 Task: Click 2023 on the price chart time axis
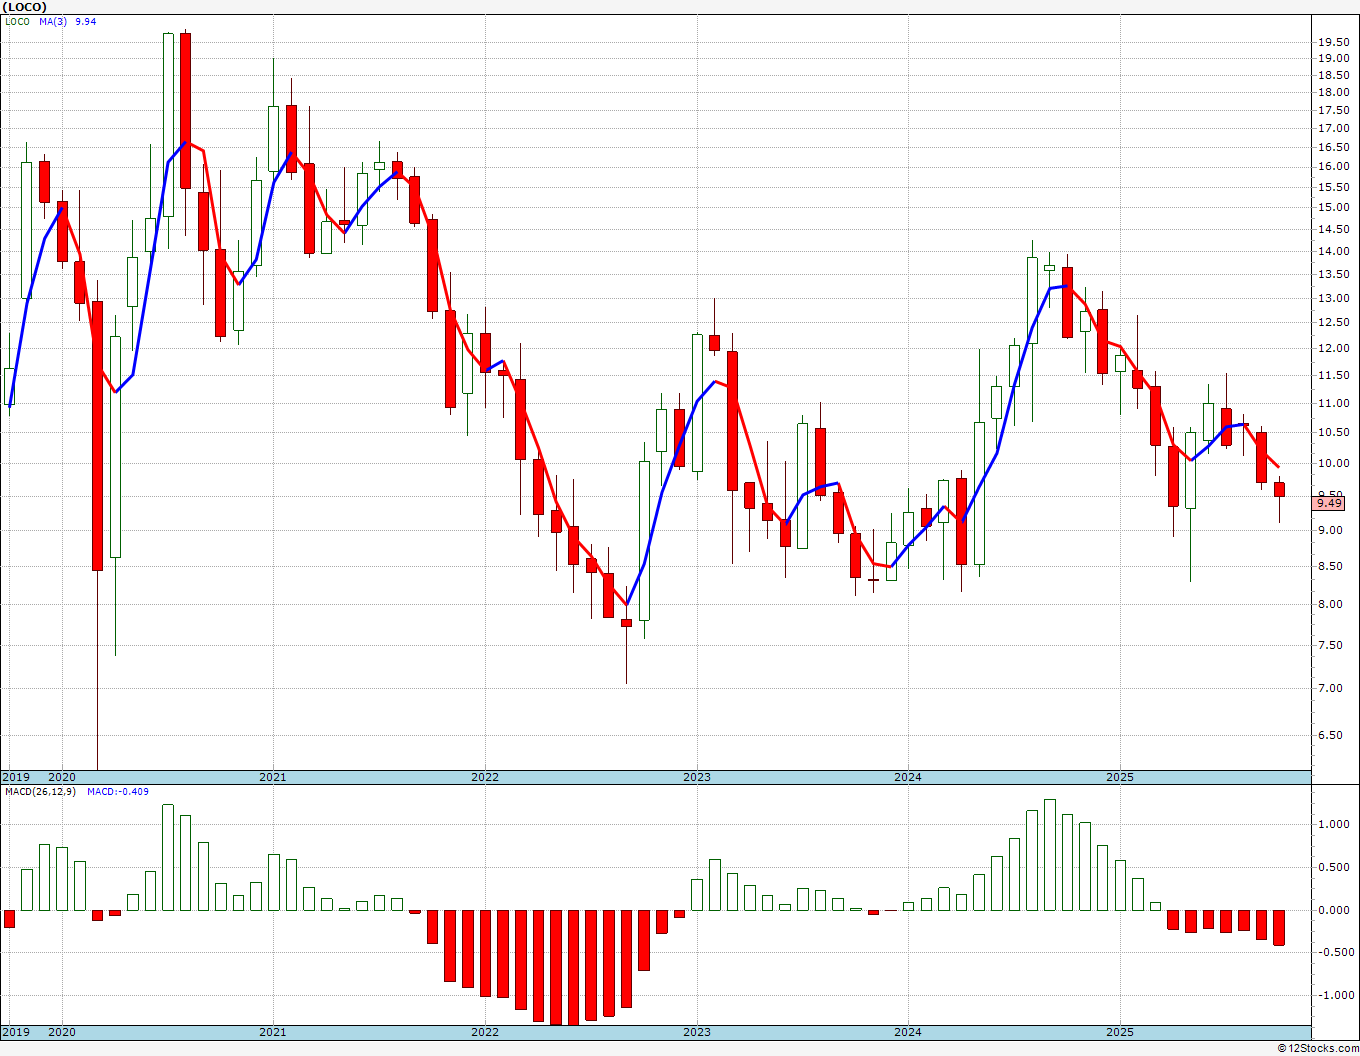(x=697, y=777)
